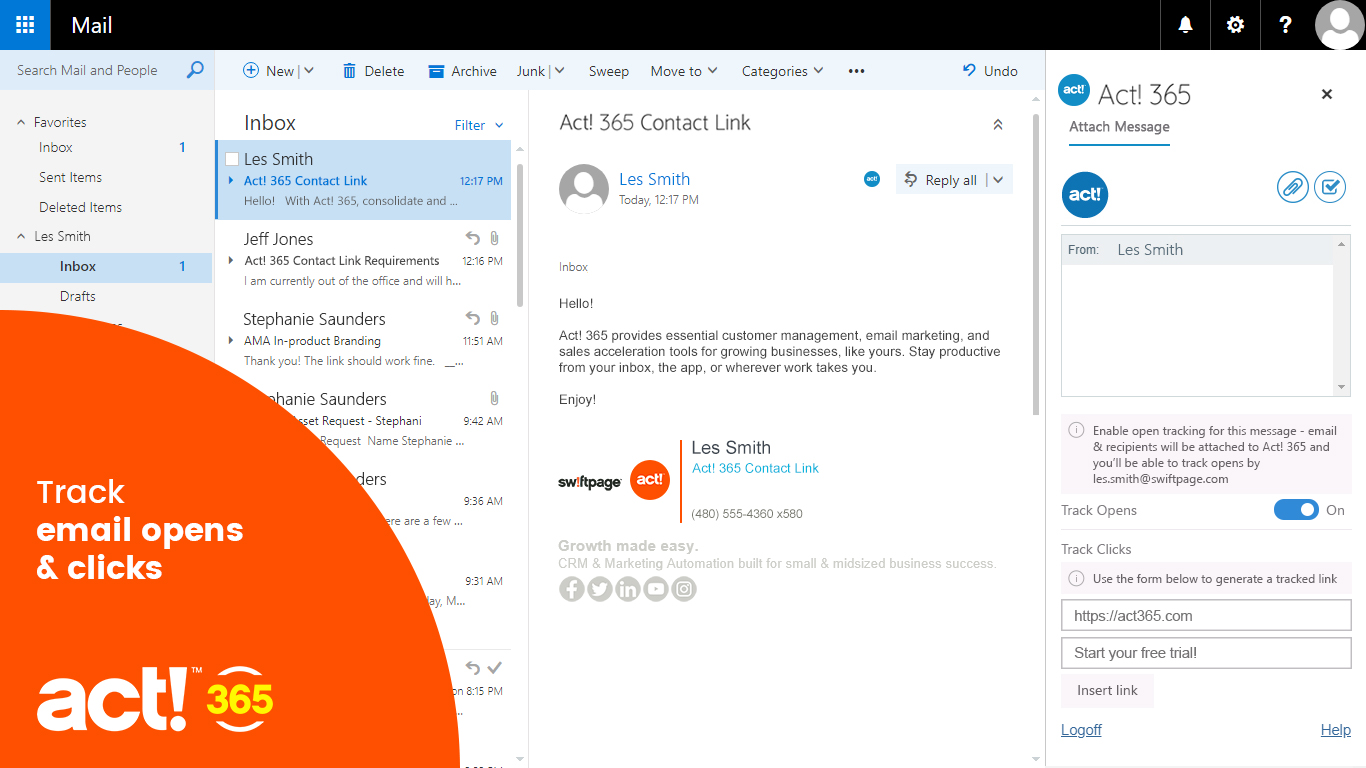1366x768 pixels.
Task: Tick the checkbox on Les Smith message
Action: point(232,159)
